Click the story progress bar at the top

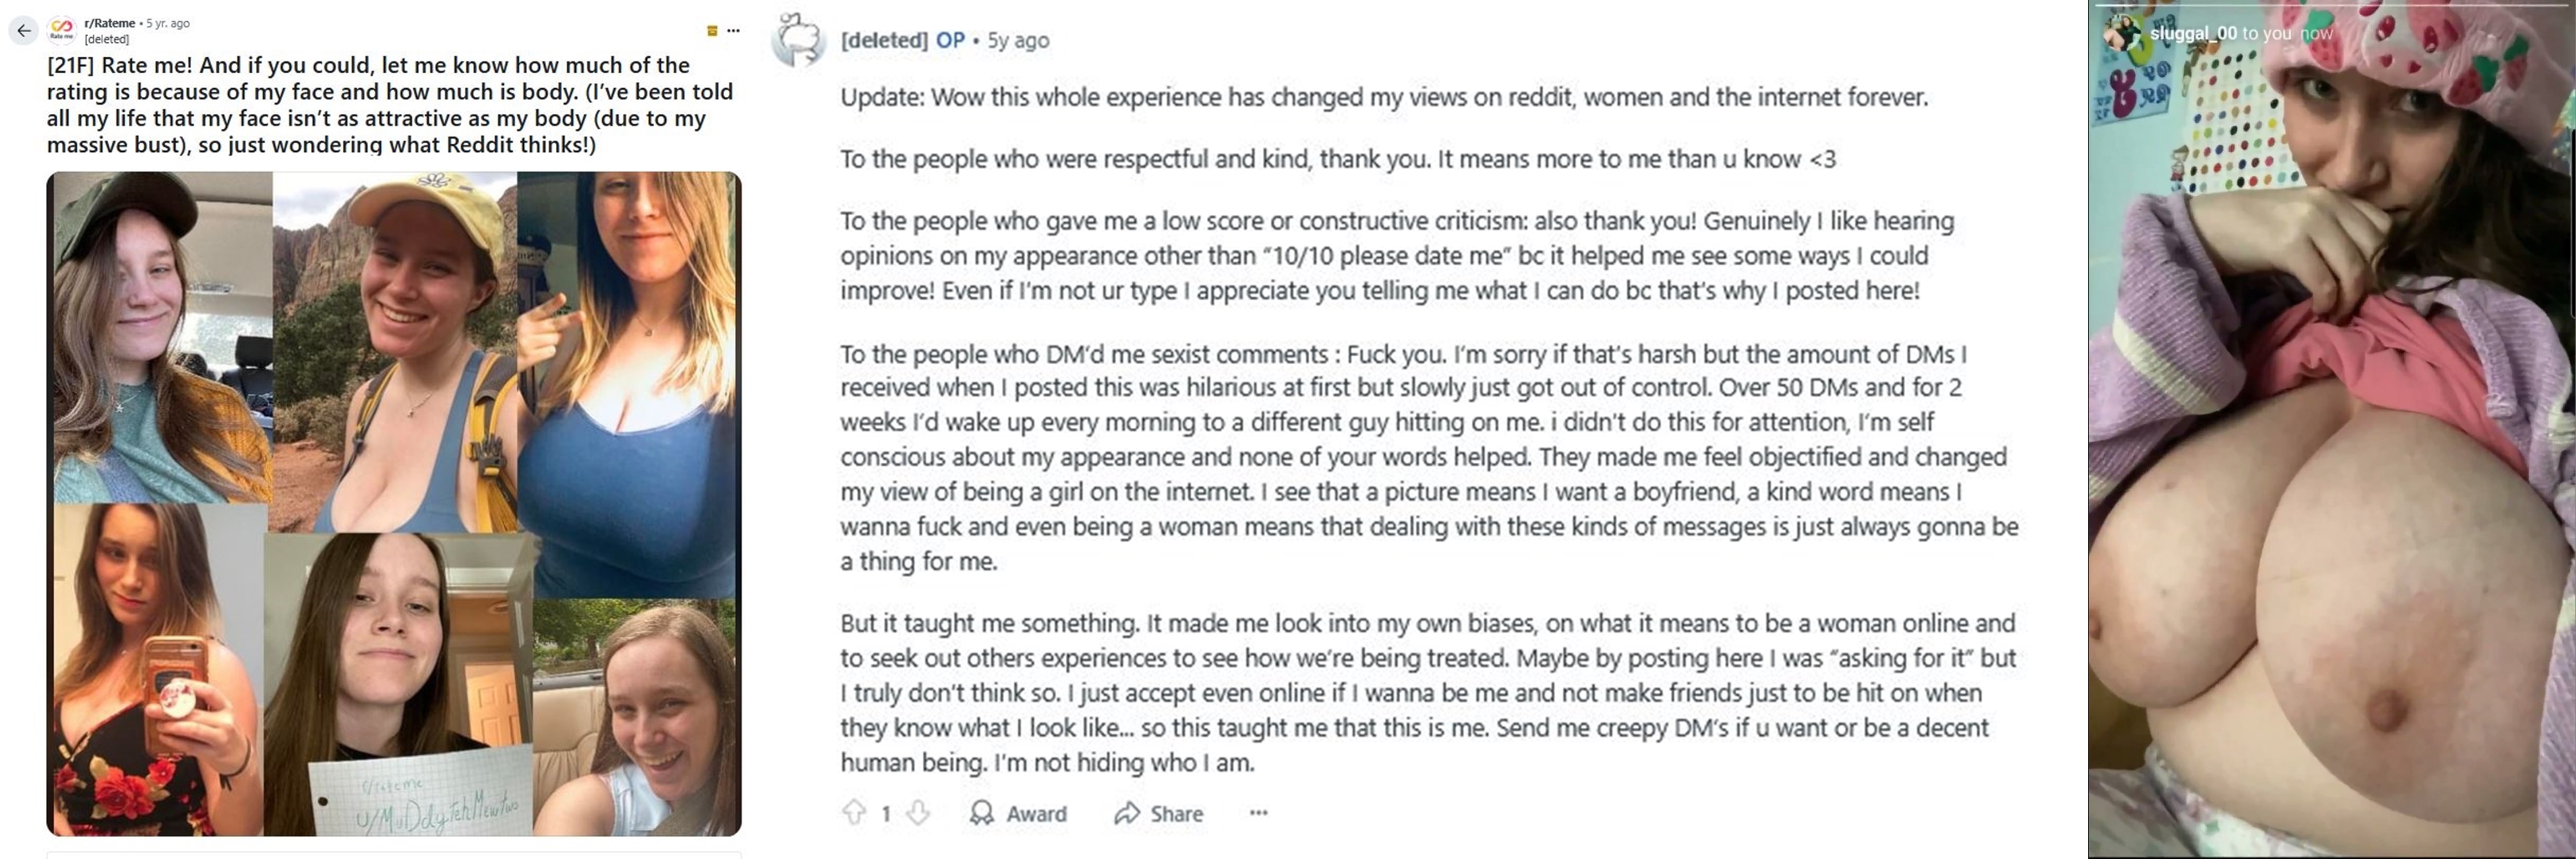(2330, 5)
